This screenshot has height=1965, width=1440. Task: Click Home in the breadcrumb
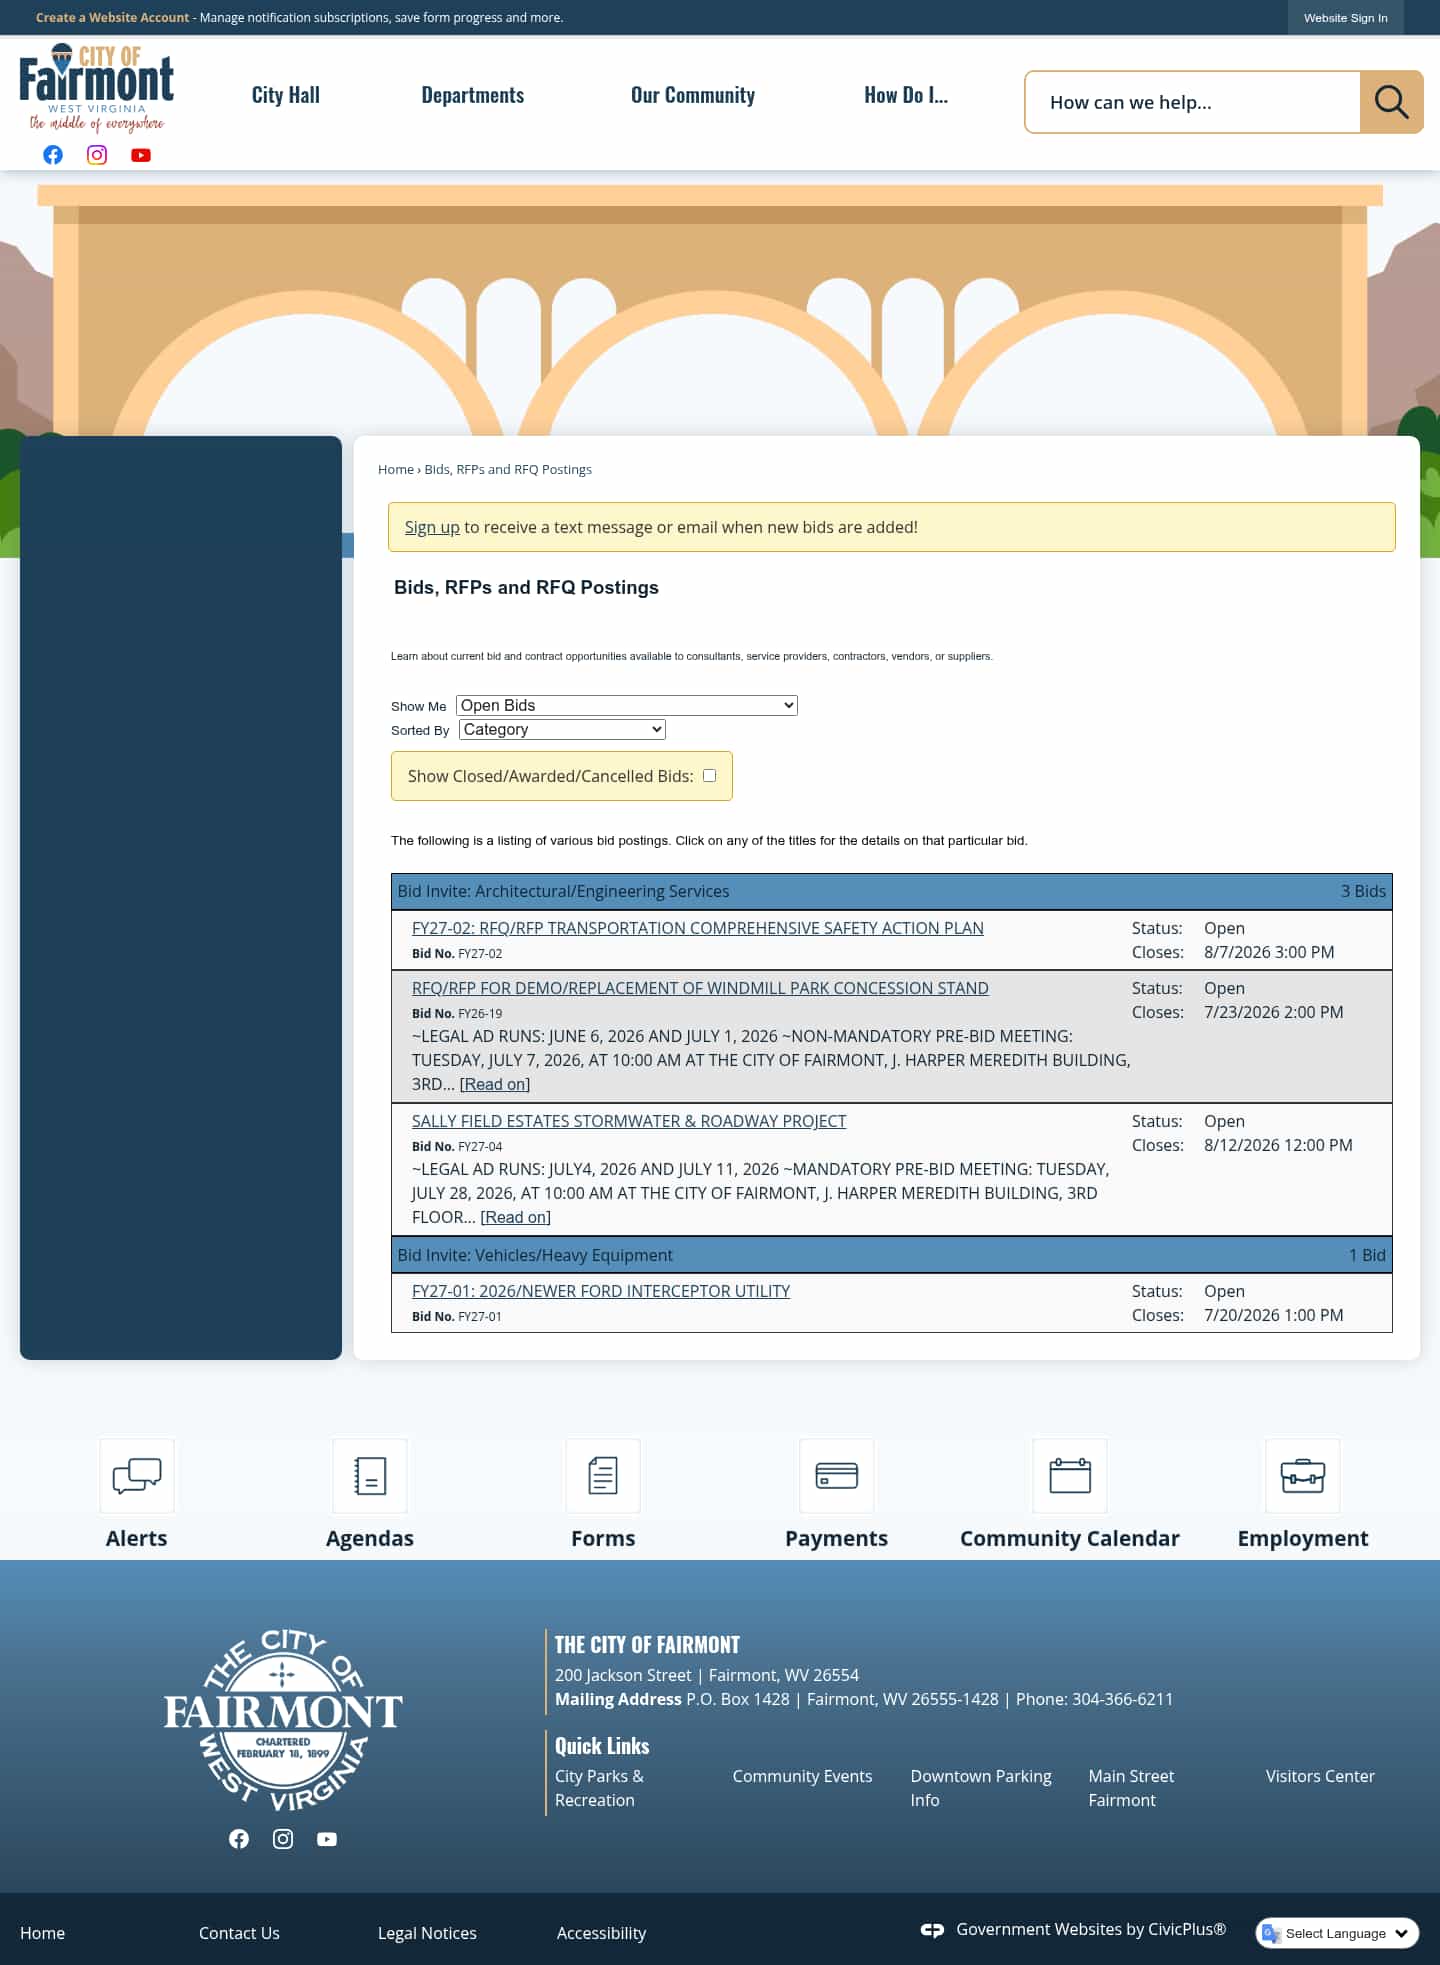(x=396, y=469)
